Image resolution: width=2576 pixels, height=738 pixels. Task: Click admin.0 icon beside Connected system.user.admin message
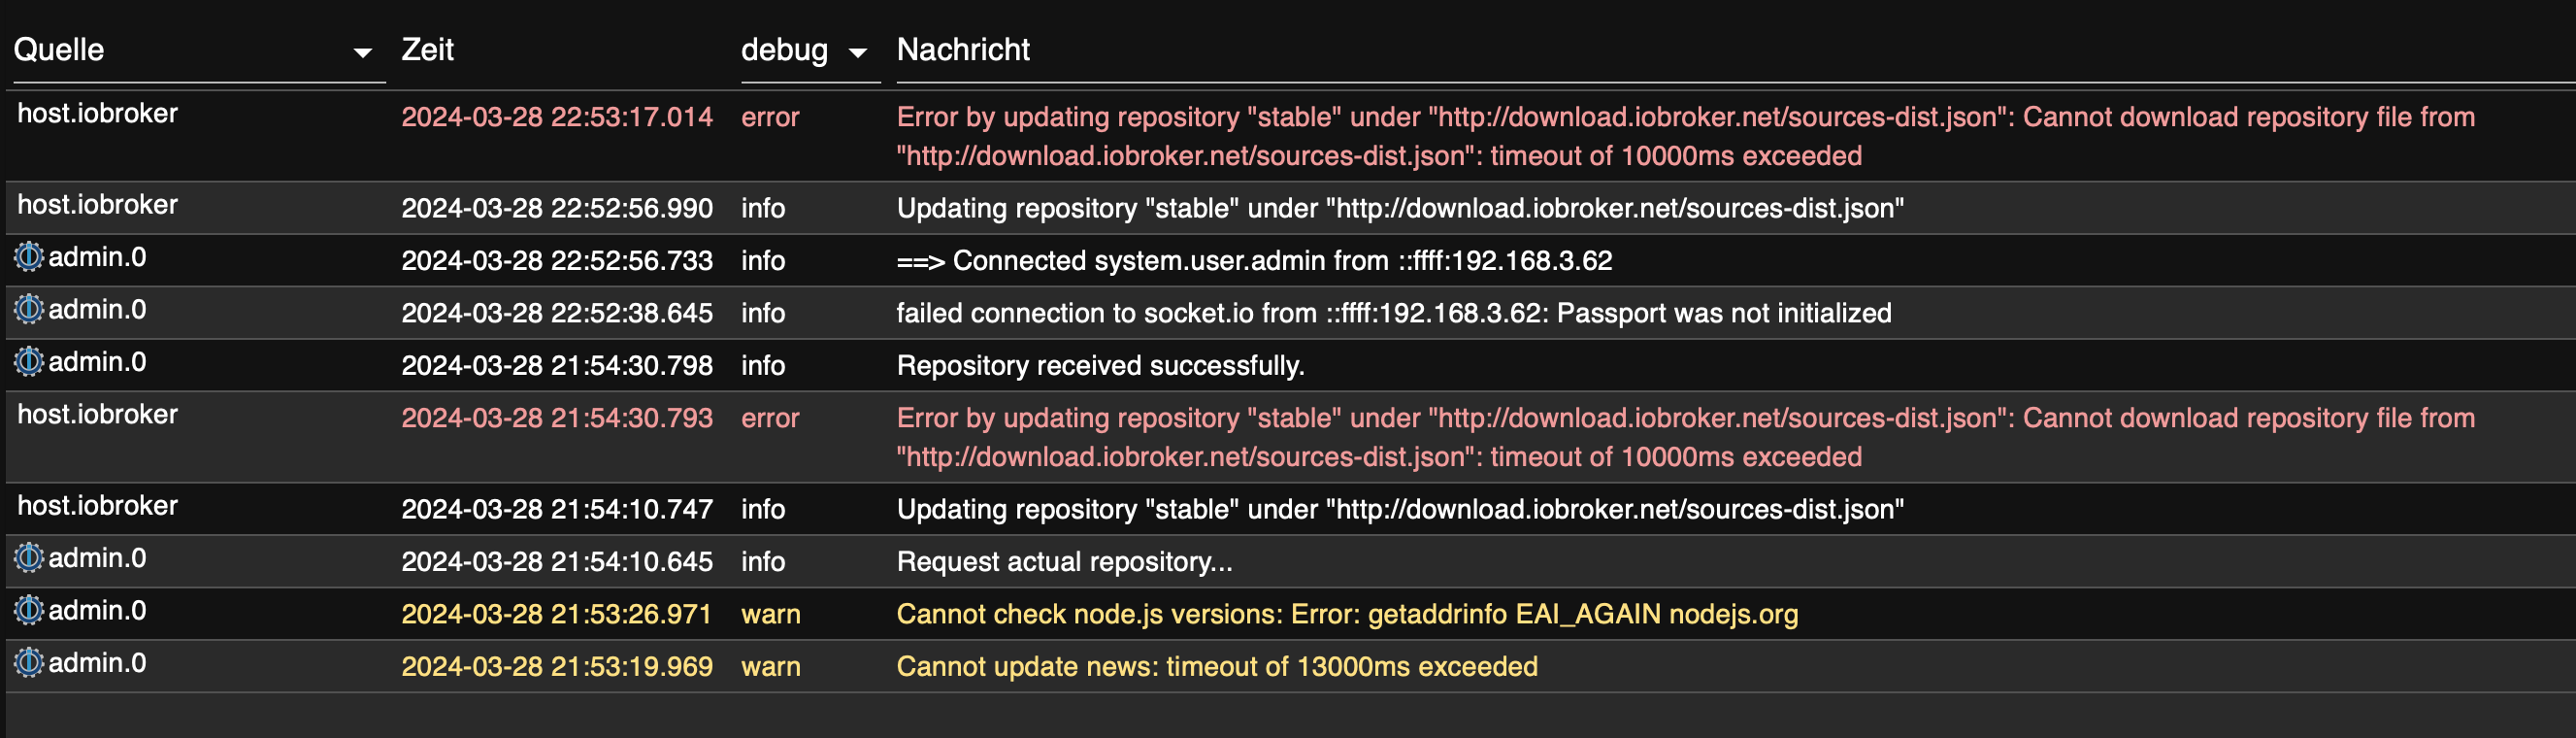[29, 257]
